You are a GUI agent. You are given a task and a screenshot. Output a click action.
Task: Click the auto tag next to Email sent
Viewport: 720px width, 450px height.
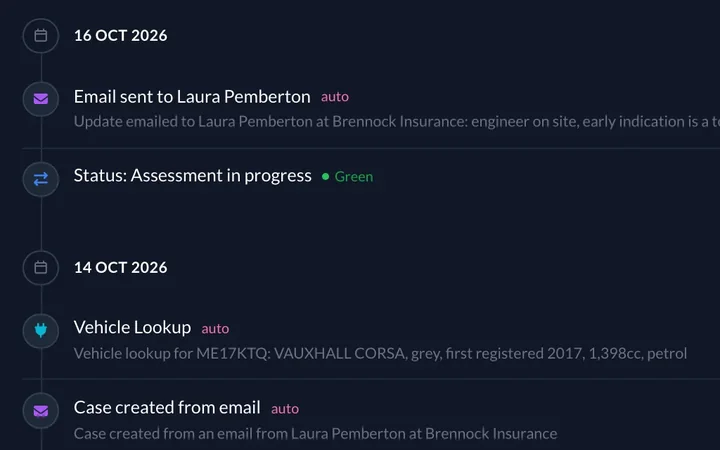click(335, 97)
